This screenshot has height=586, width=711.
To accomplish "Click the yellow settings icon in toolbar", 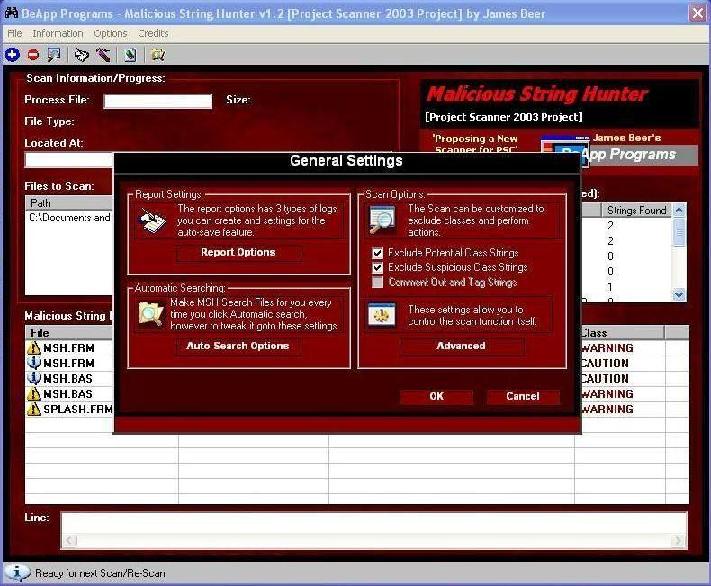I will [x=158, y=55].
